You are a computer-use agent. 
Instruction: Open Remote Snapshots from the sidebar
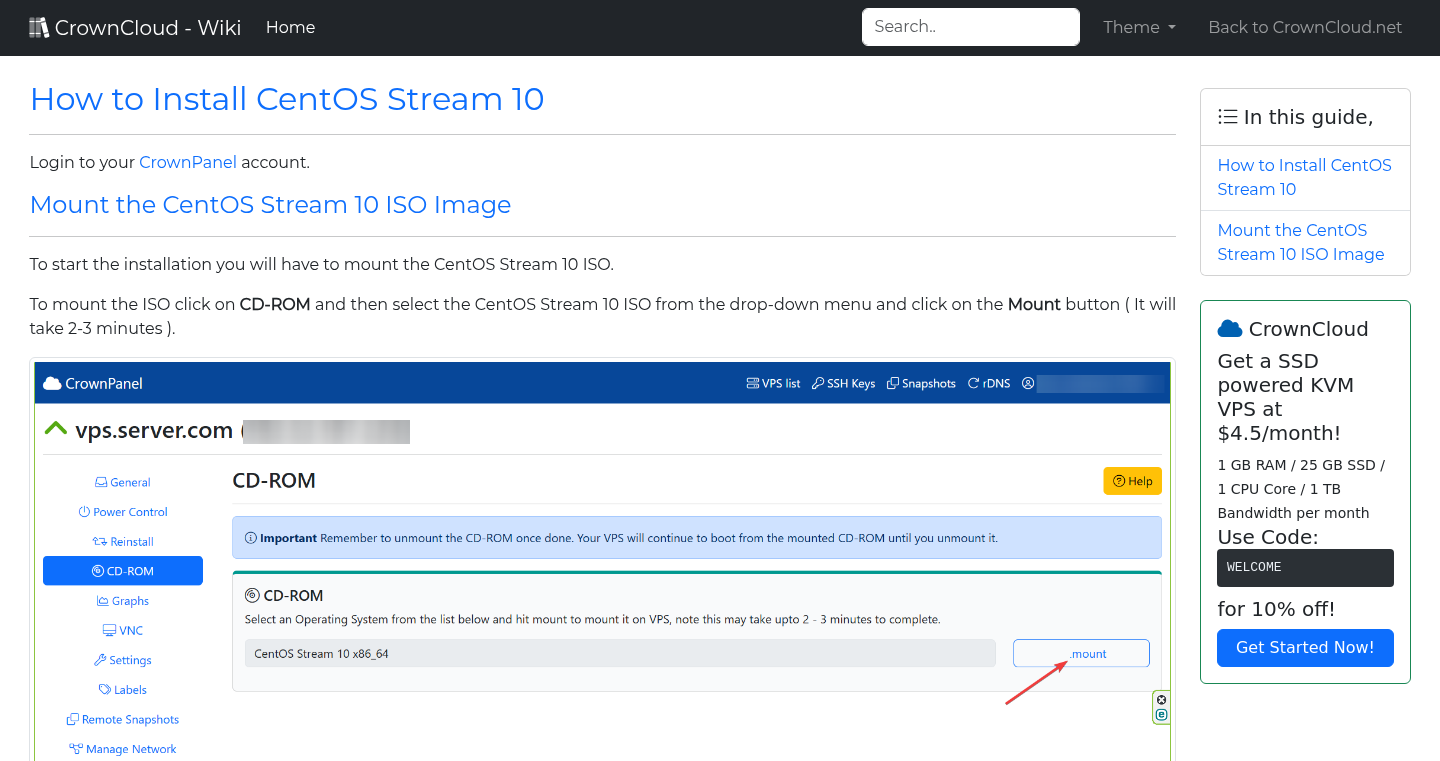click(122, 719)
